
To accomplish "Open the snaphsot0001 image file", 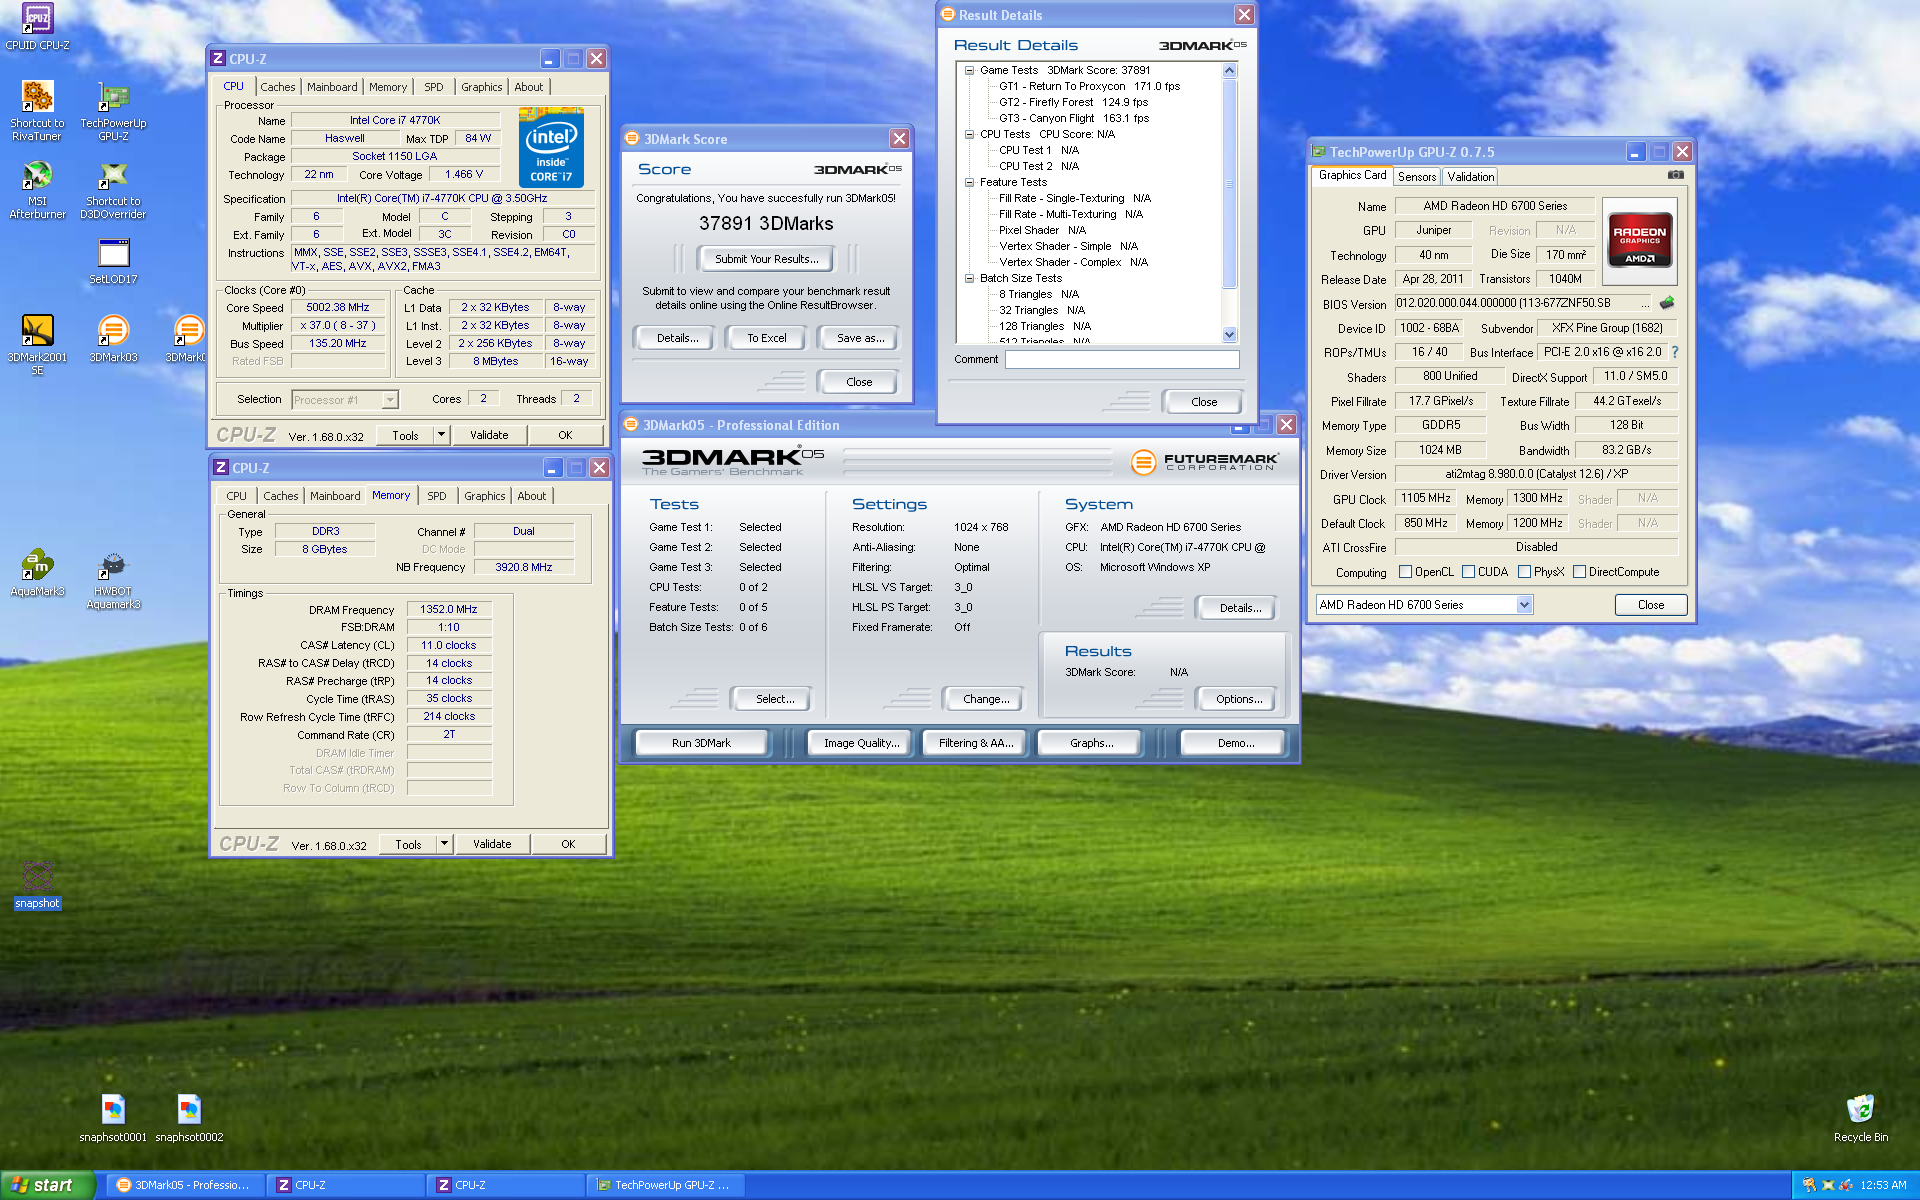I will [113, 1117].
